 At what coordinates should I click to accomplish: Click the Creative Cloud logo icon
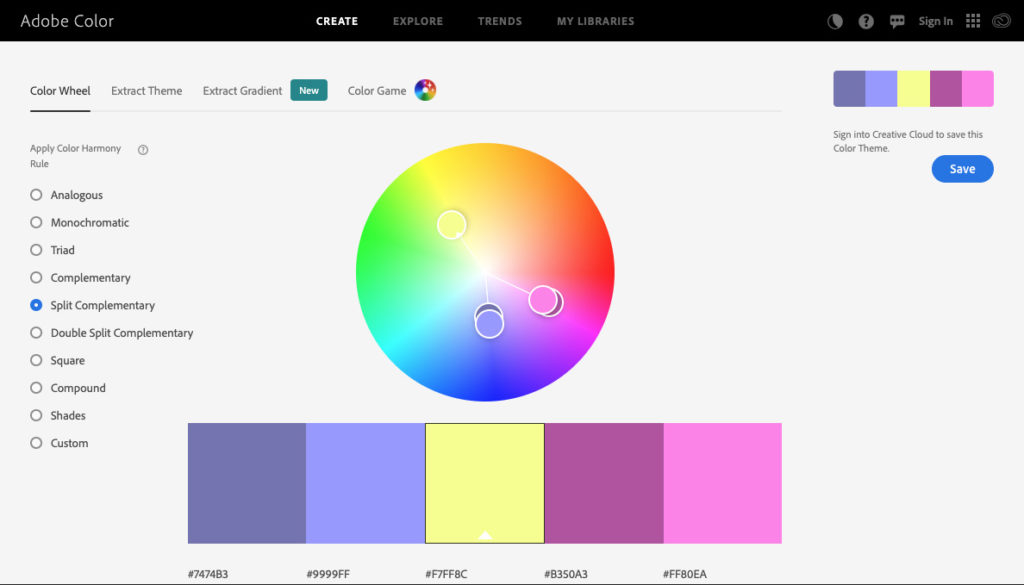click(1002, 20)
